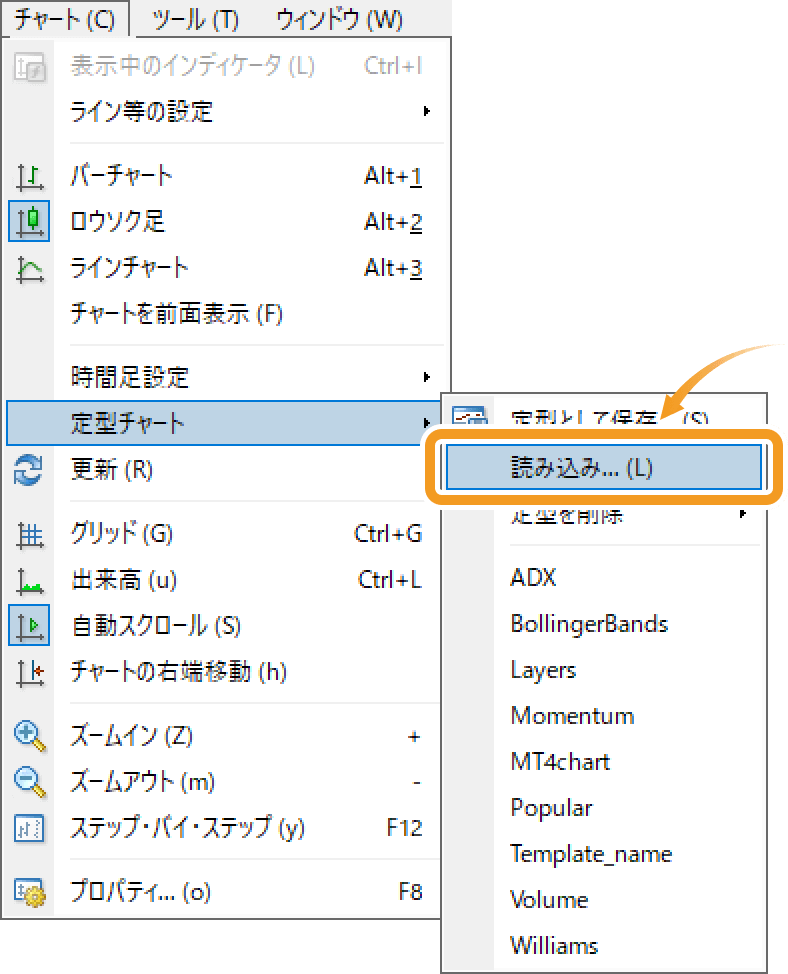Load the Volume template
This screenshot has width=788, height=974.
(x=604, y=900)
